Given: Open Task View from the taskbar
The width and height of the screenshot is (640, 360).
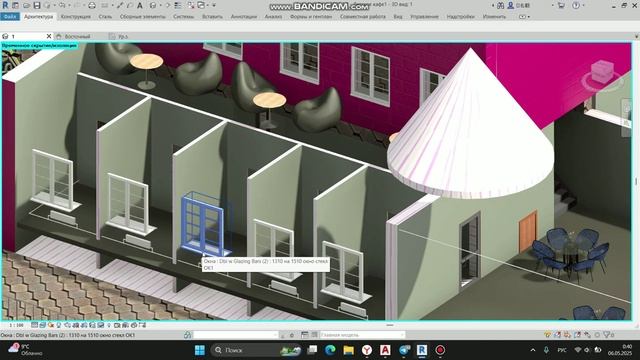Looking at the screenshot, I should pyautogui.click(x=312, y=350).
